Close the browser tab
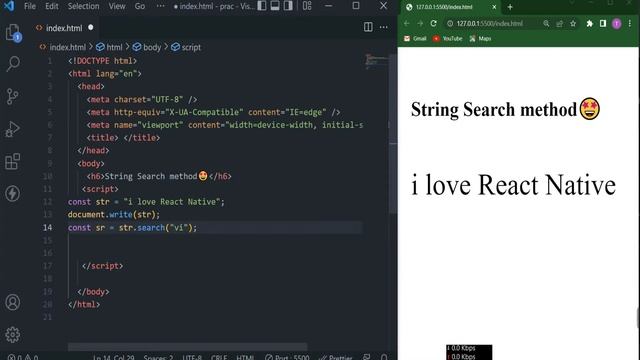Screen dimensions: 640x360 pyautogui.click(x=494, y=7)
